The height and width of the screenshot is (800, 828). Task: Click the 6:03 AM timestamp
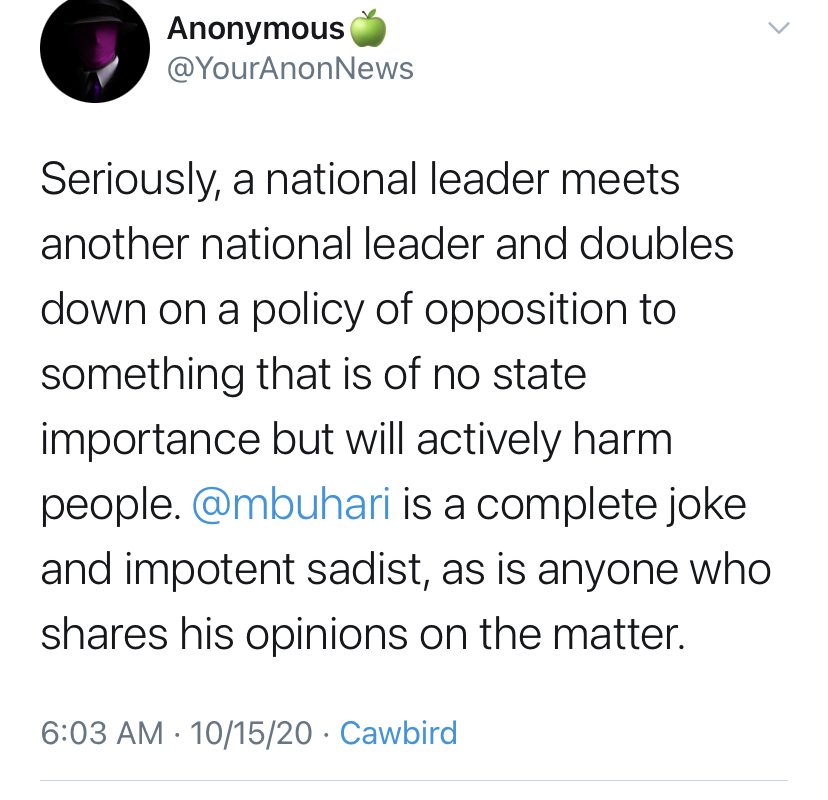[101, 733]
